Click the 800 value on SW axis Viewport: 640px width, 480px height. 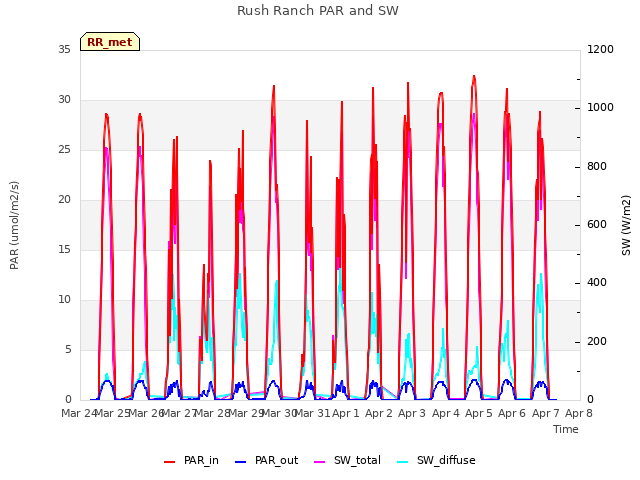click(597, 167)
